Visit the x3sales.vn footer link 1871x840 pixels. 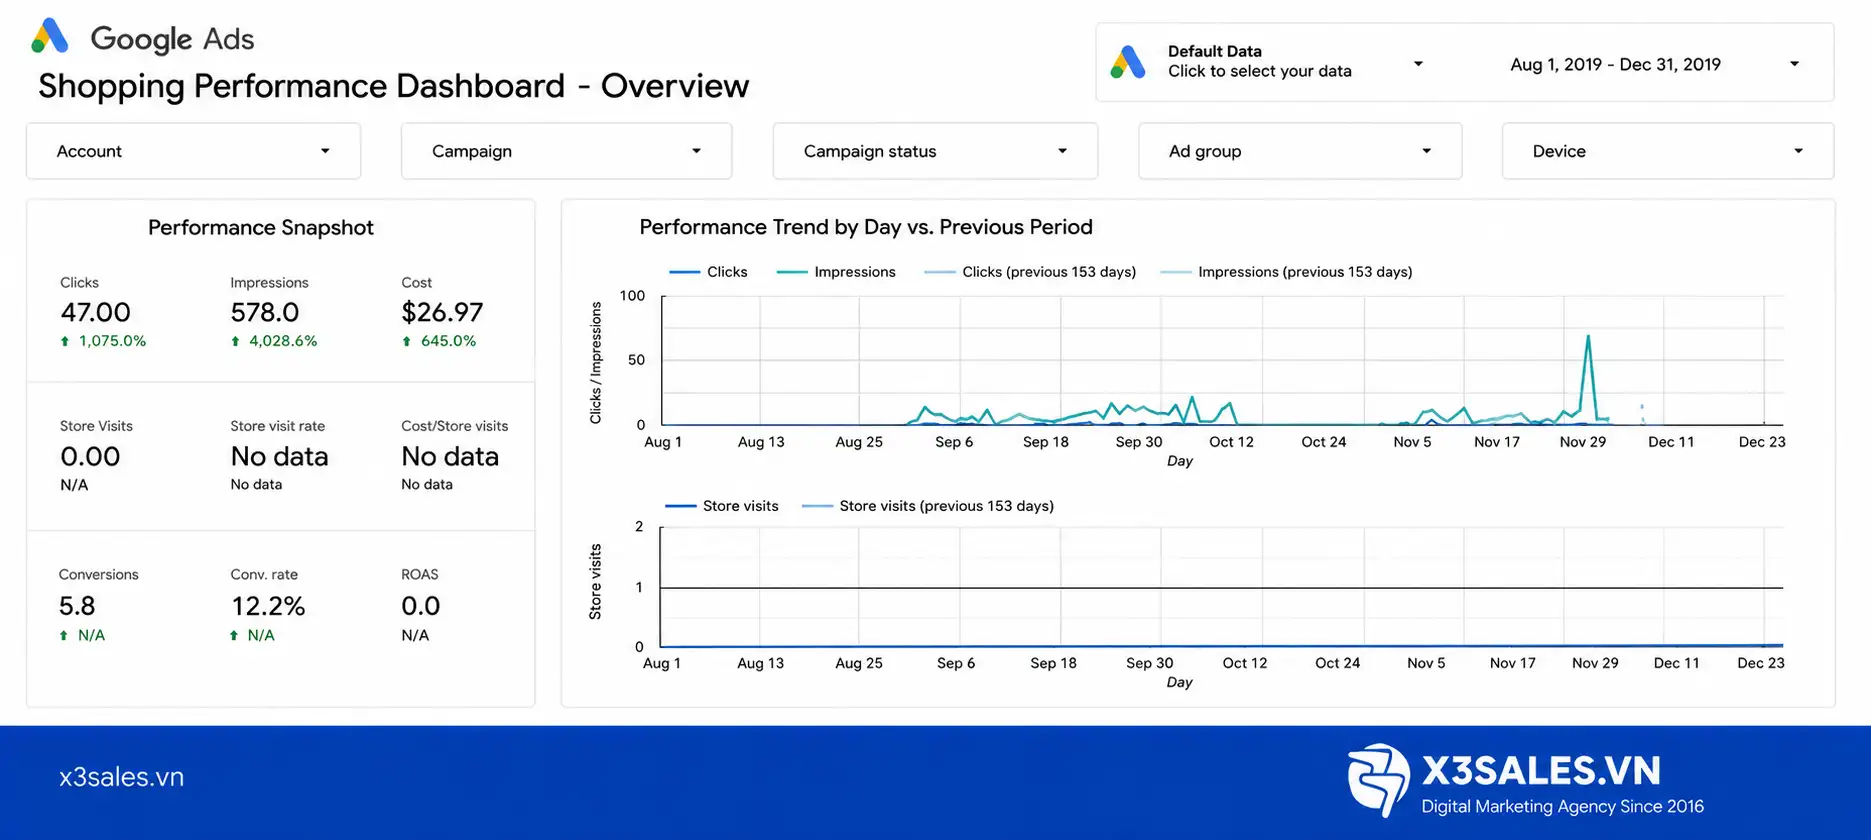pos(122,777)
